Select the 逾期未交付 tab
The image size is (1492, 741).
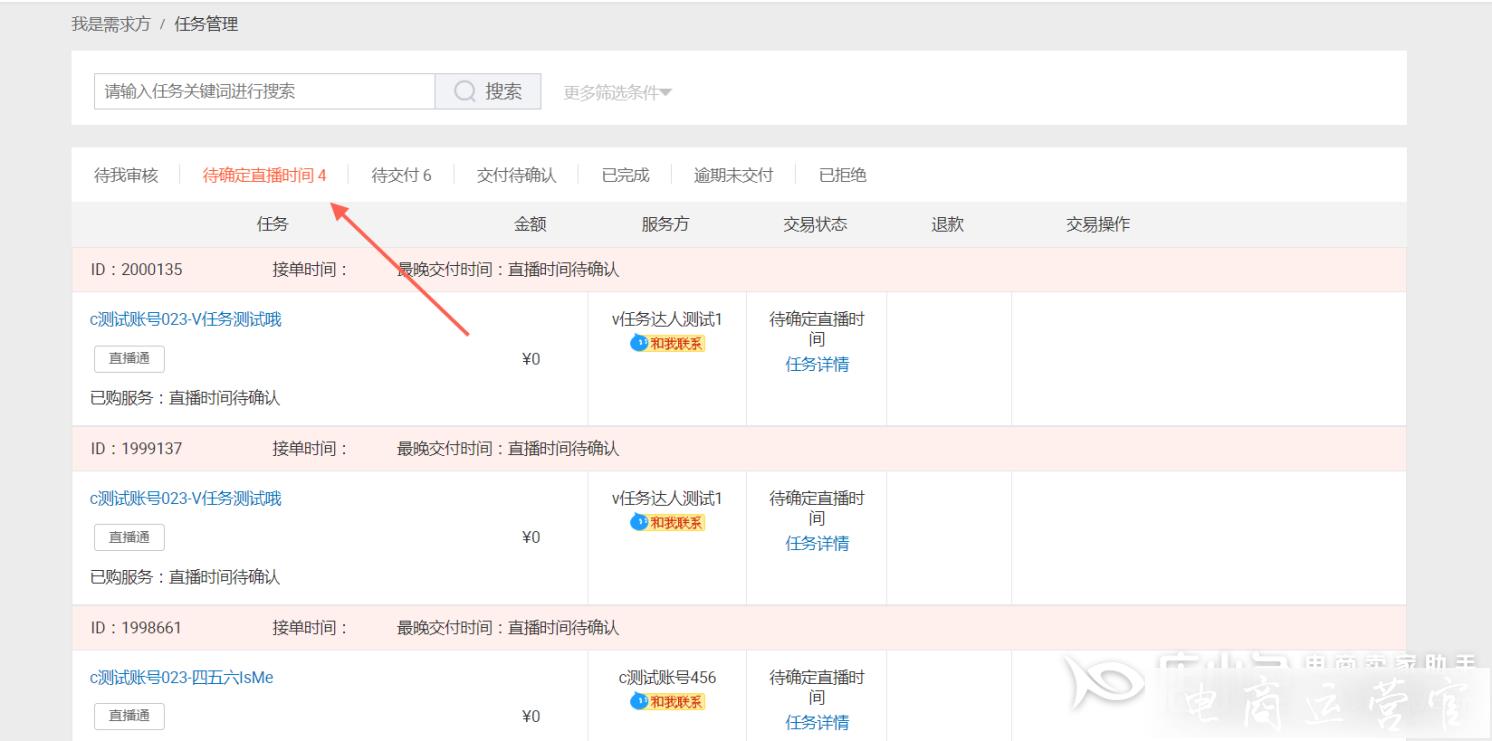tap(734, 176)
